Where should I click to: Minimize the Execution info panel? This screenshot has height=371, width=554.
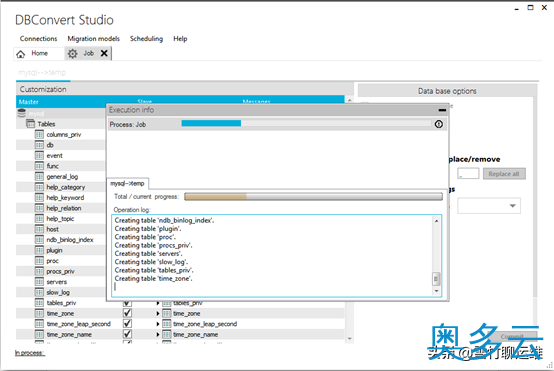pos(442,110)
